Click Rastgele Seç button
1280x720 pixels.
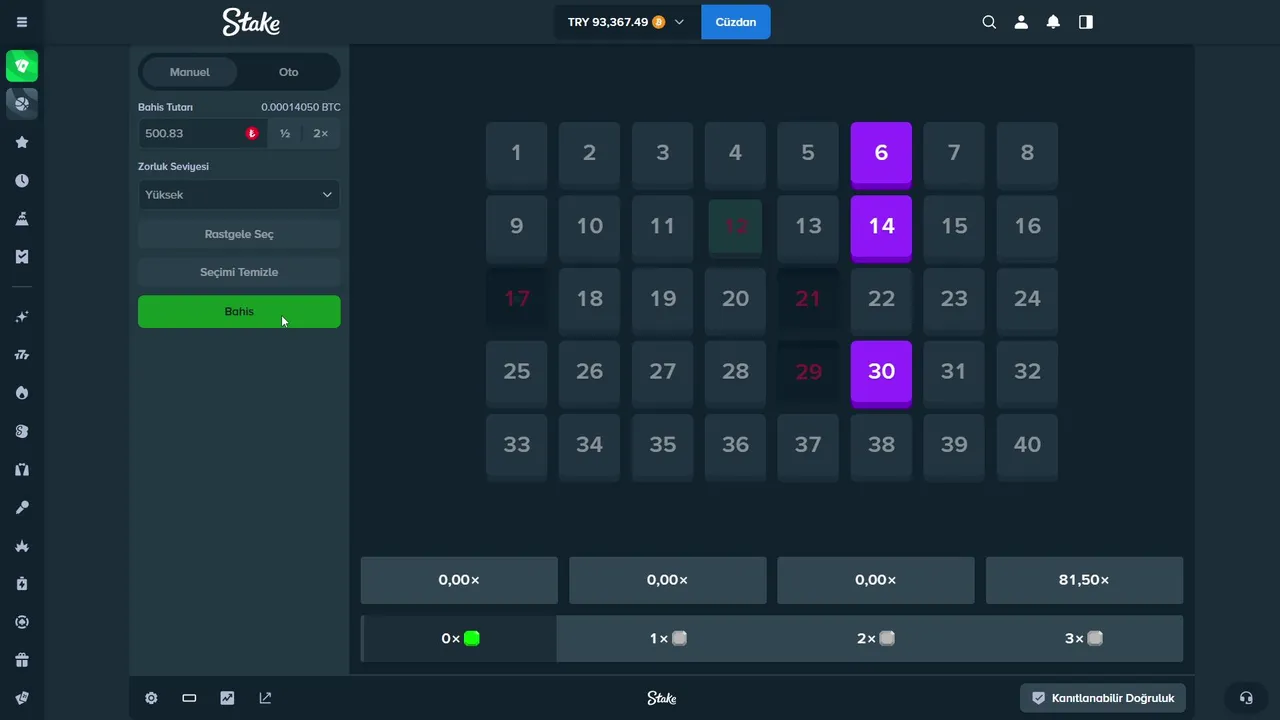[239, 234]
